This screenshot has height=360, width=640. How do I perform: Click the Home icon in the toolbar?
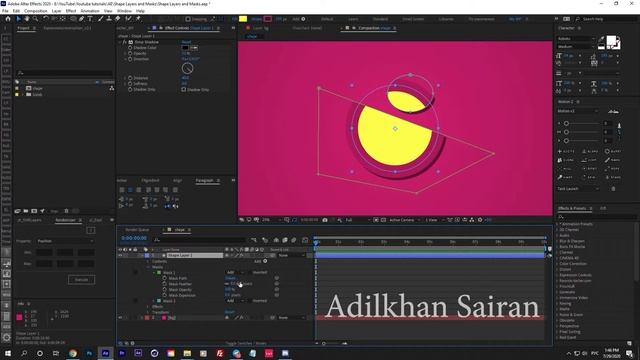click(x=8, y=19)
